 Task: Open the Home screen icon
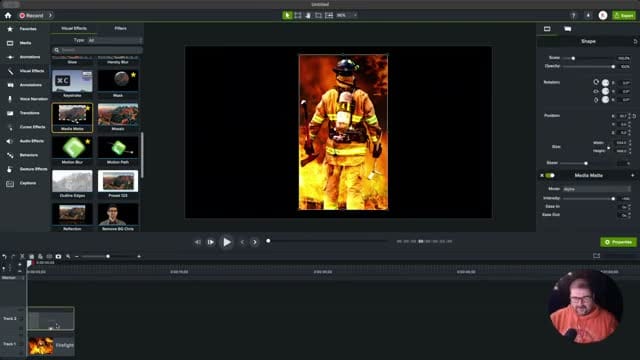click(8, 16)
